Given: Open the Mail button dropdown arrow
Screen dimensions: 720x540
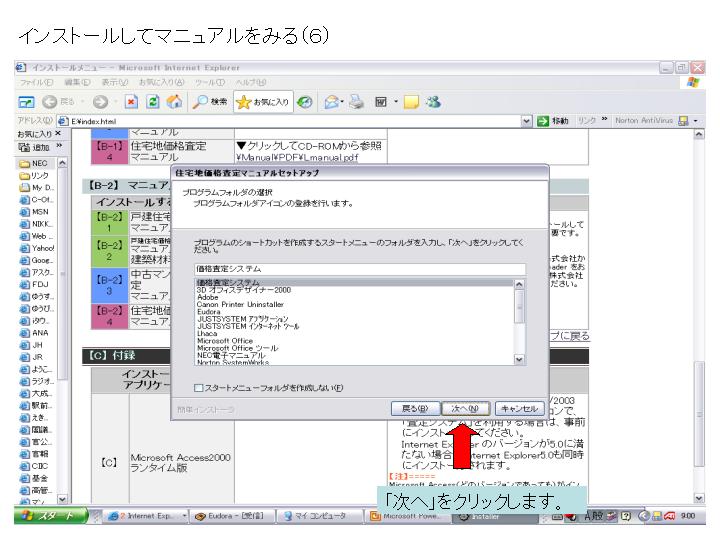Looking at the screenshot, I should 343,102.
